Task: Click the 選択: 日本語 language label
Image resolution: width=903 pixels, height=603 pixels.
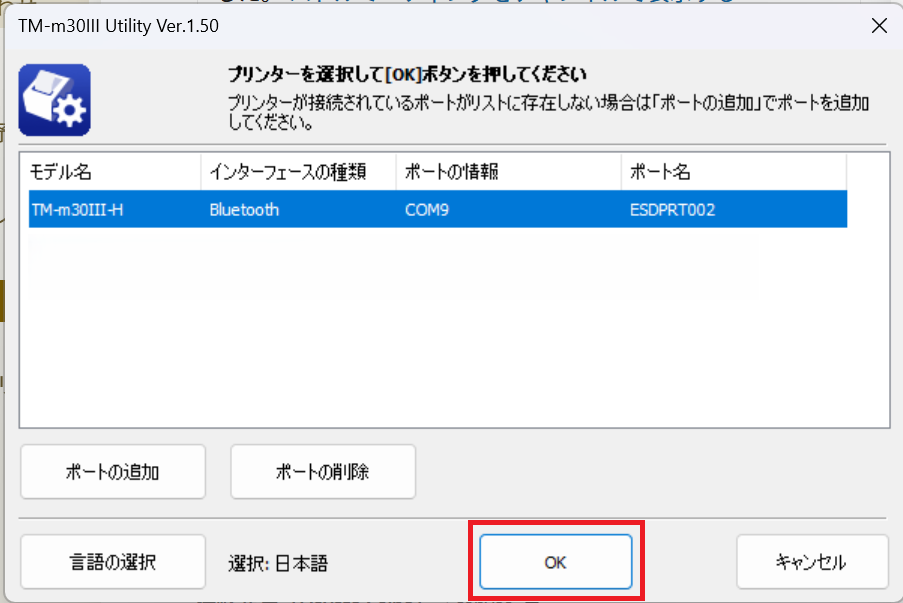Action: pos(278,563)
